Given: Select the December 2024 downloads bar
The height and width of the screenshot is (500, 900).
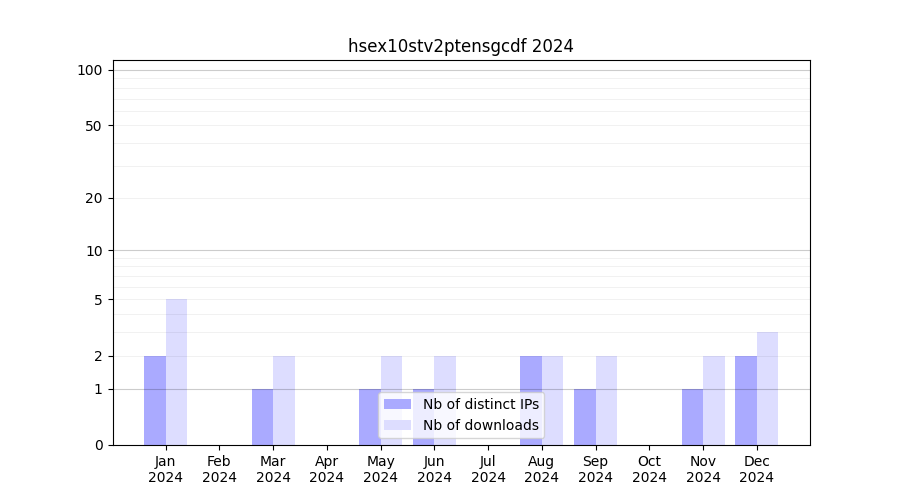Looking at the screenshot, I should 767,388.
